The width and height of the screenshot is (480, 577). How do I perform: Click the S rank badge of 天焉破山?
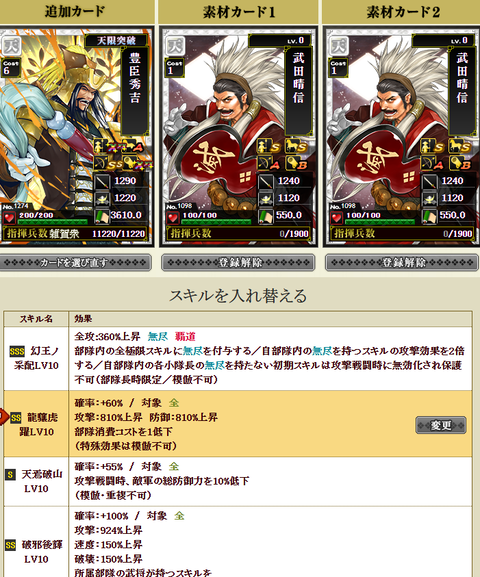[x=10, y=474]
